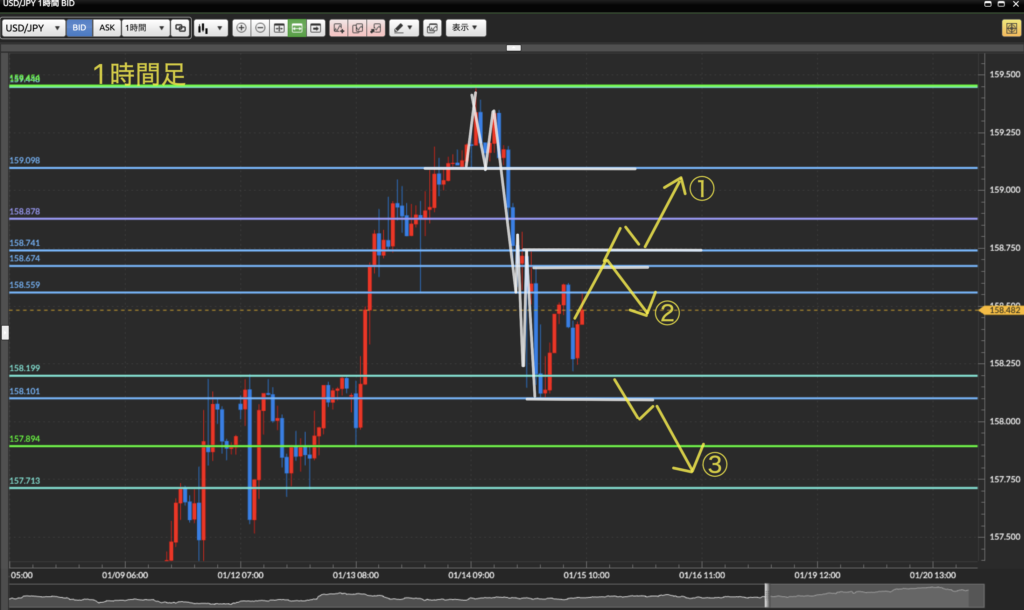1024x610 pixels.
Task: Switch price to ASK
Action: 107,28
